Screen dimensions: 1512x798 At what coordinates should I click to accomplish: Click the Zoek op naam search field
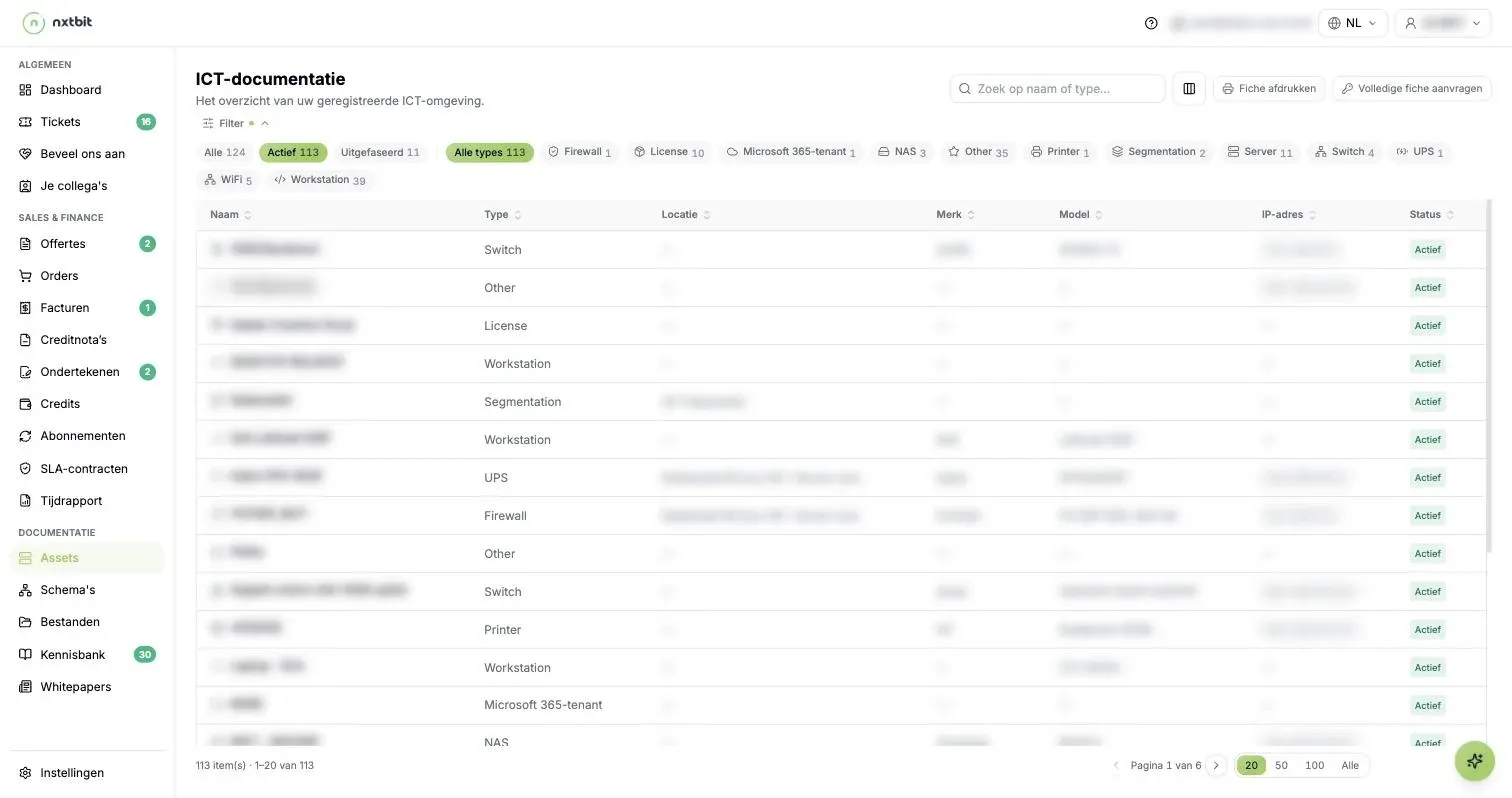coord(1058,89)
